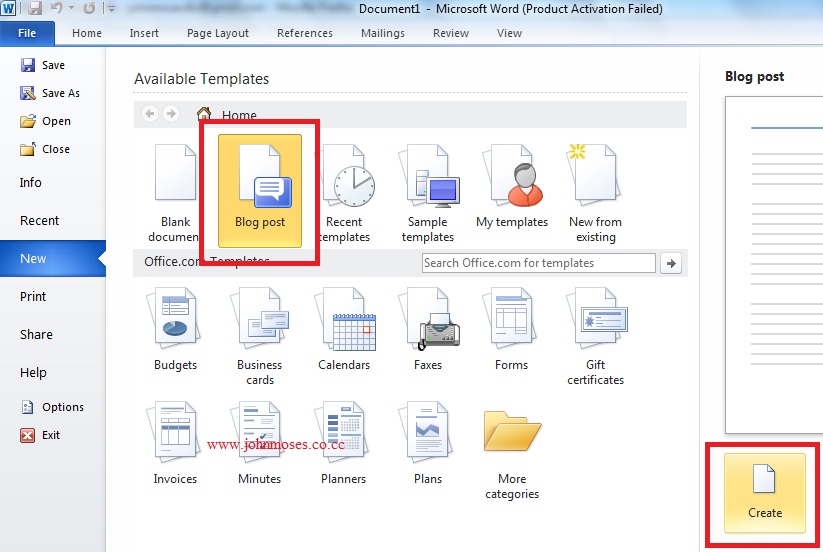Screen dimensions: 823x552
Task: Open the Budgets template category
Action: [x=175, y=329]
